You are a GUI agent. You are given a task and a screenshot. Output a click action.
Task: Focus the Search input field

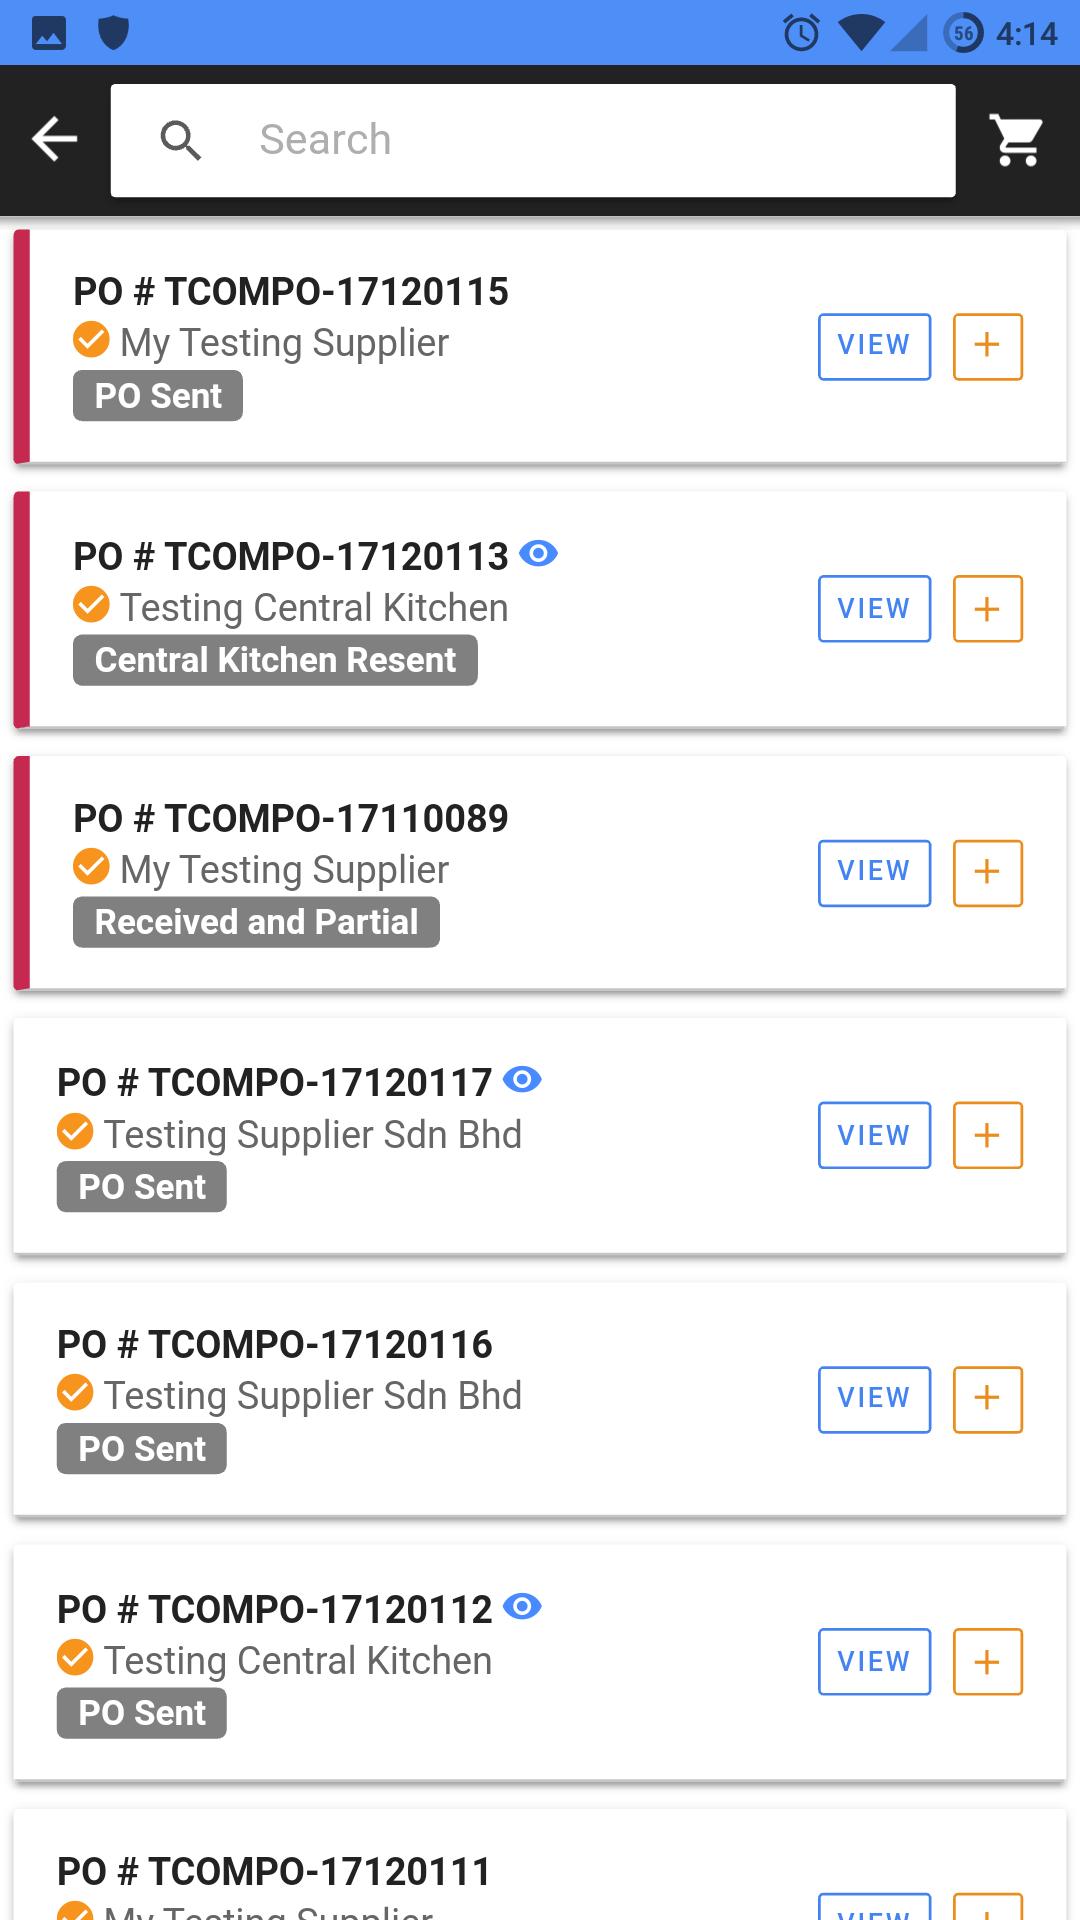tap(533, 140)
